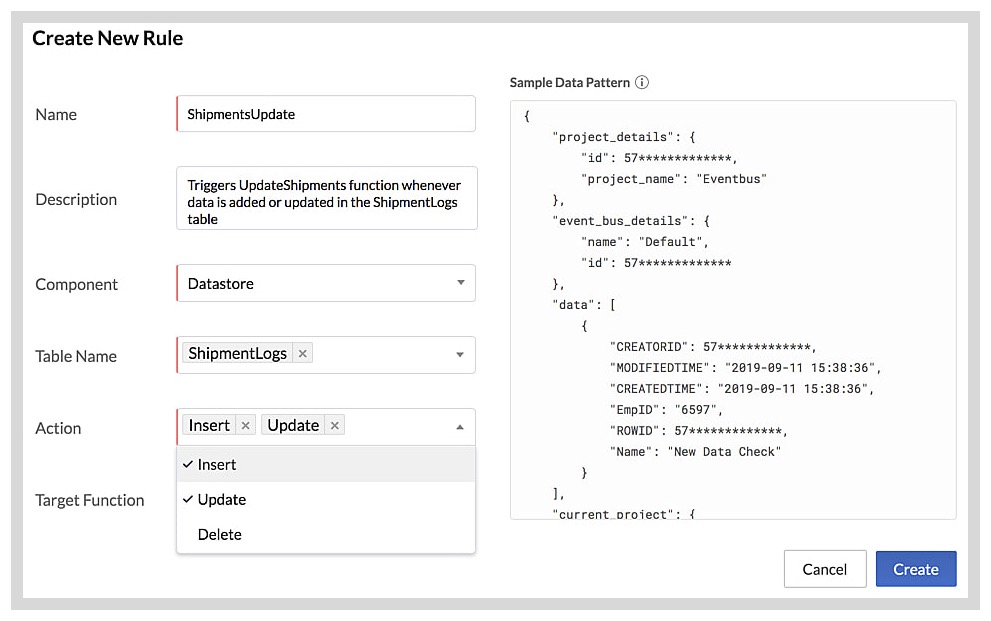Uncheck Insert in the Action dropdown list
Viewport: 991px width, 621px height.
pyautogui.click(x=217, y=464)
